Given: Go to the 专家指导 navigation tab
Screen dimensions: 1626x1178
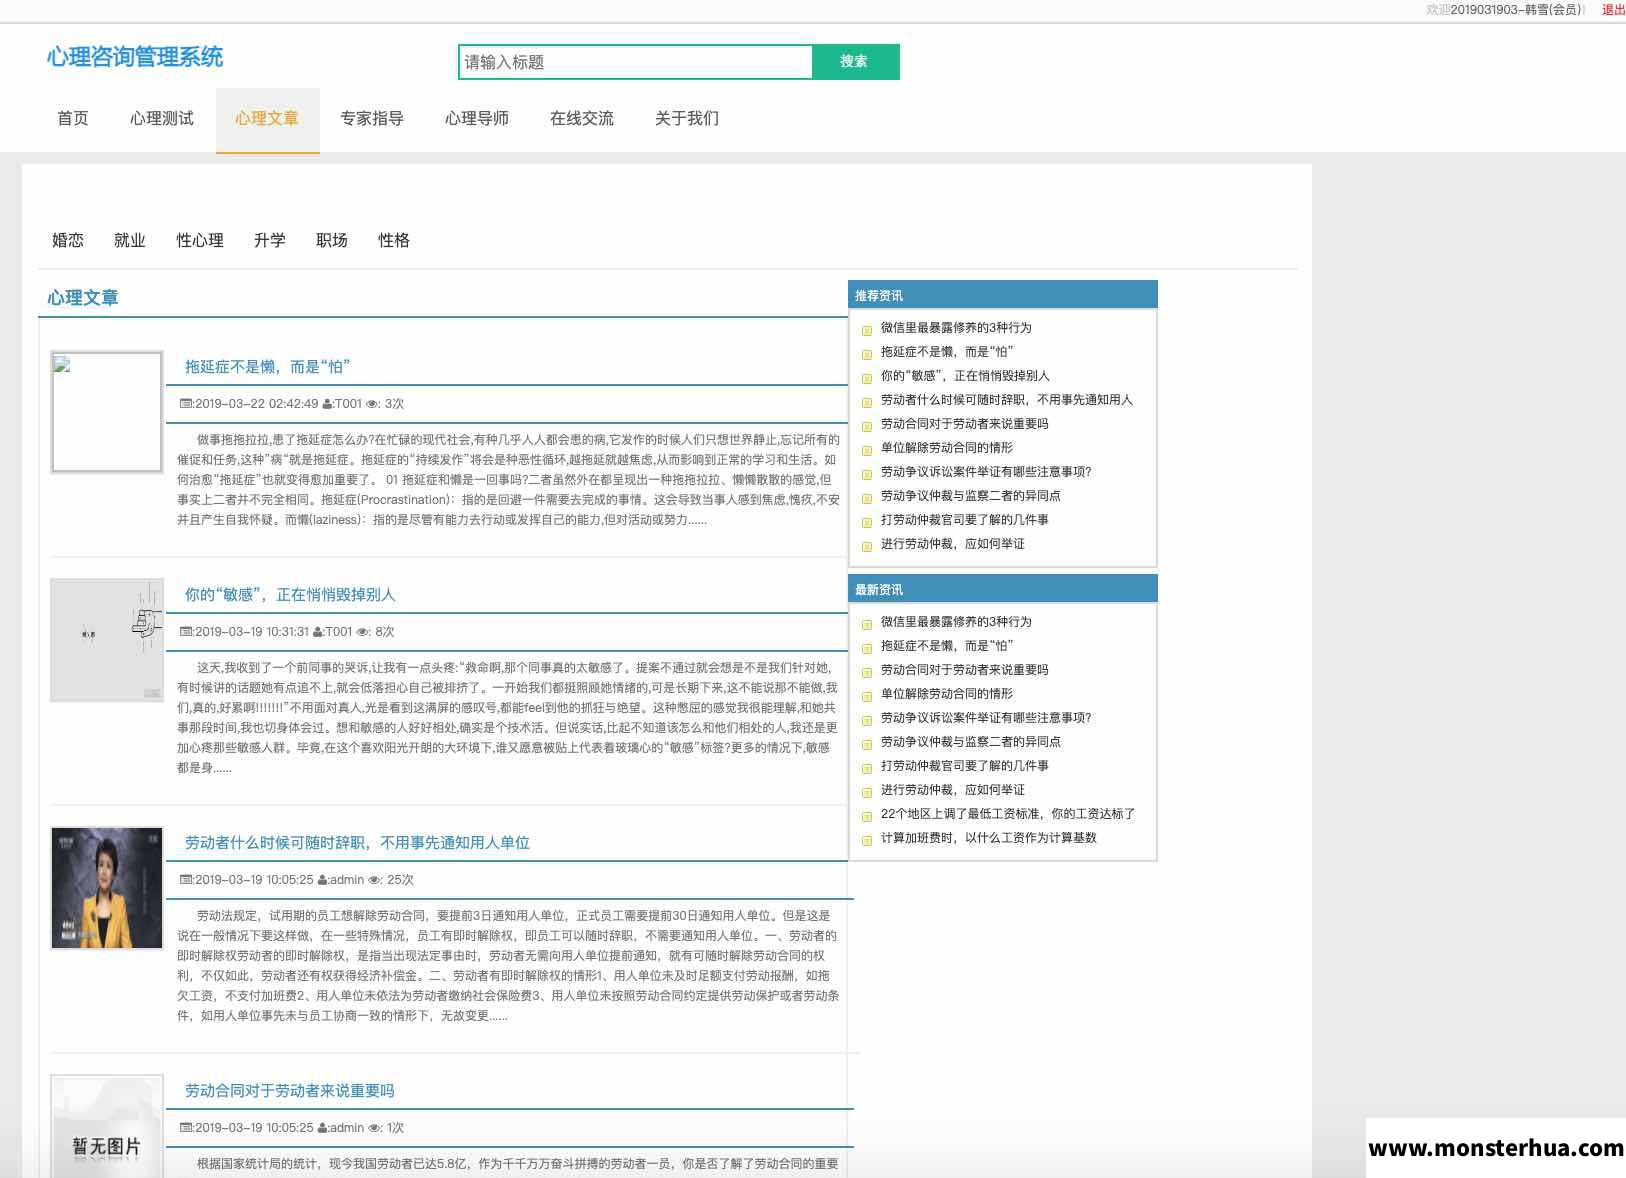Looking at the screenshot, I should tap(372, 118).
